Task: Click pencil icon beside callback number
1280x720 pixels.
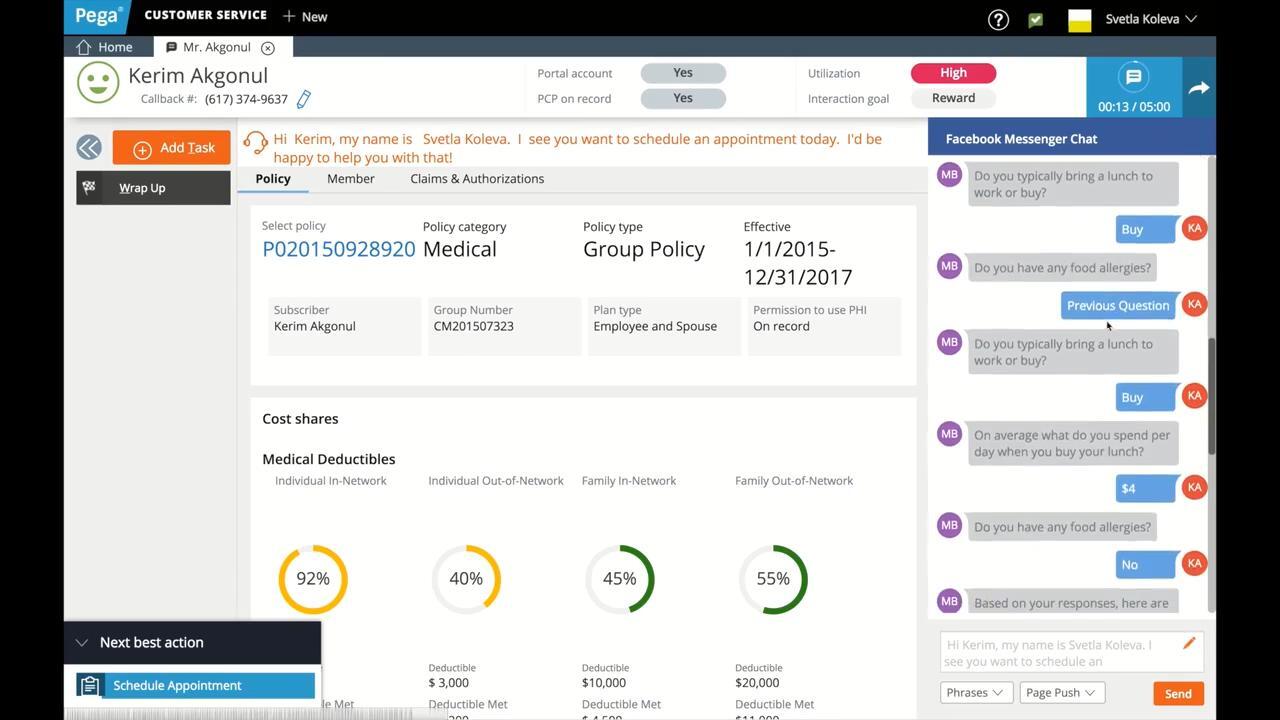Action: pos(303,99)
